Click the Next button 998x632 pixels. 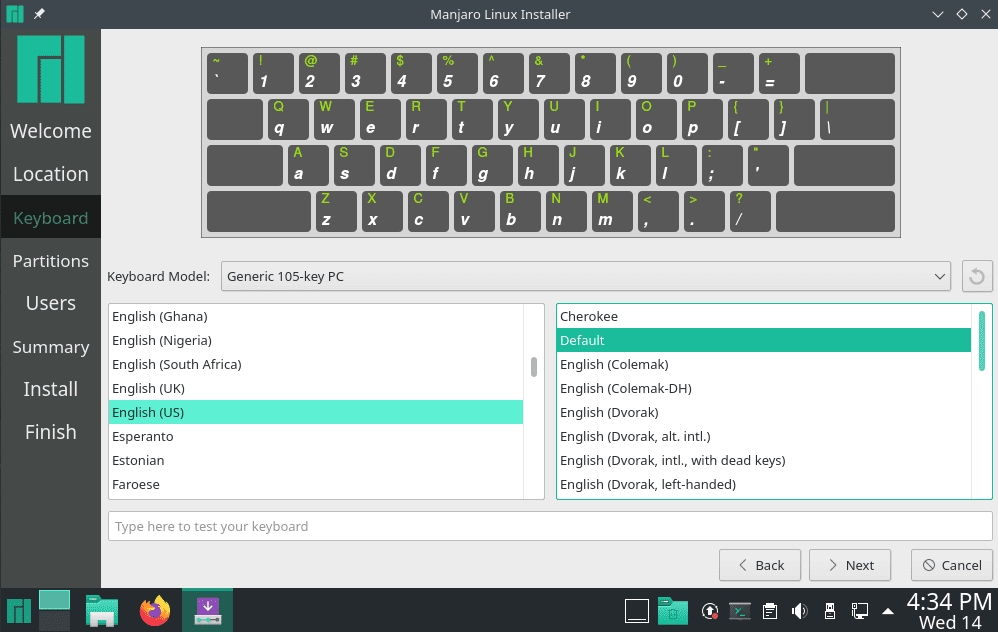(850, 565)
